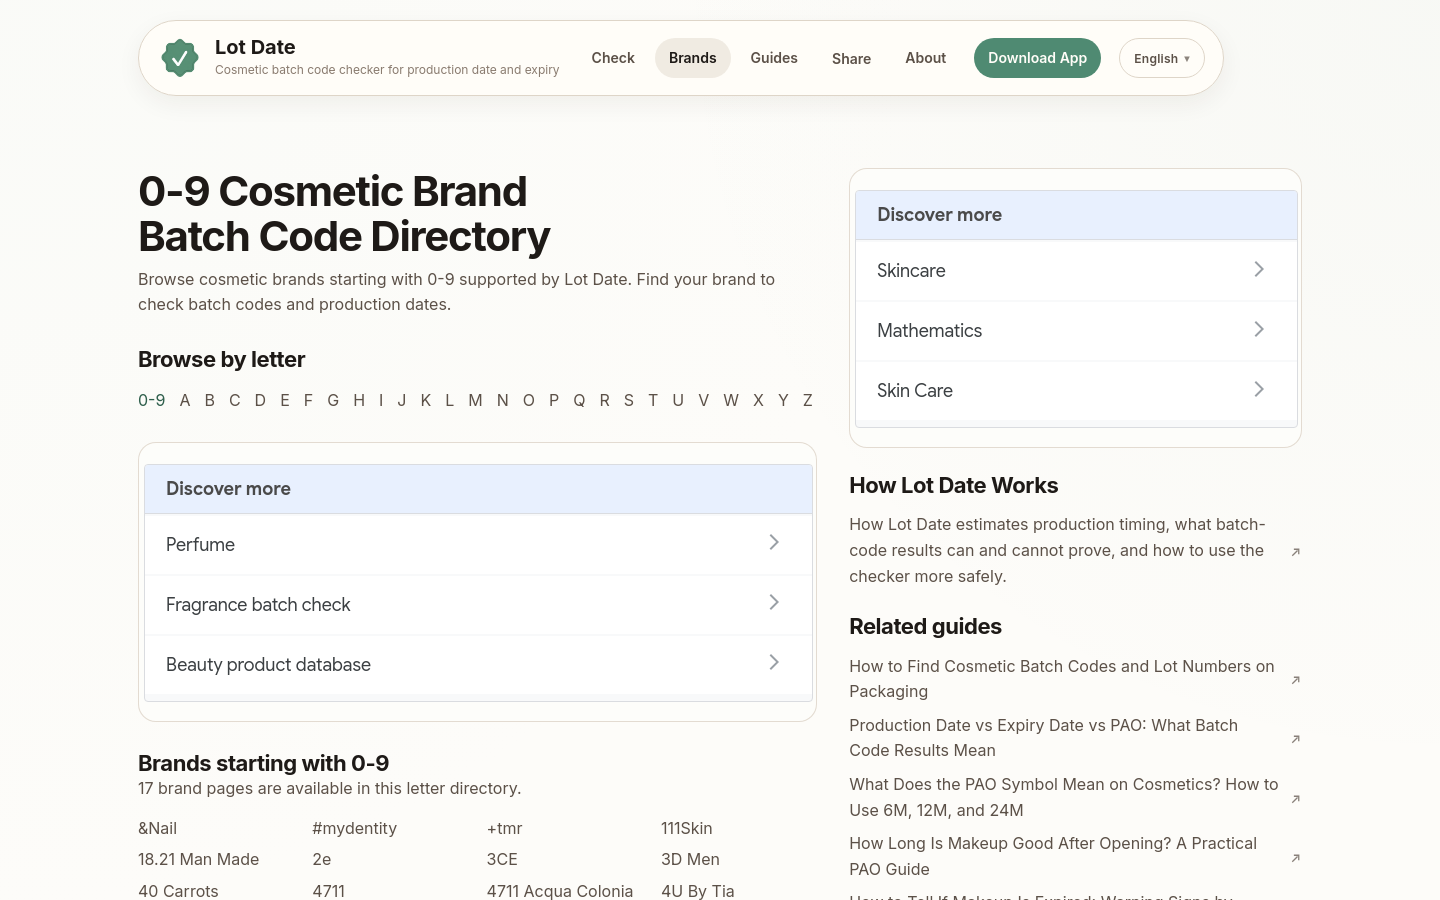
Task: Open the 18.21 Man Made brand page
Action: tap(199, 859)
